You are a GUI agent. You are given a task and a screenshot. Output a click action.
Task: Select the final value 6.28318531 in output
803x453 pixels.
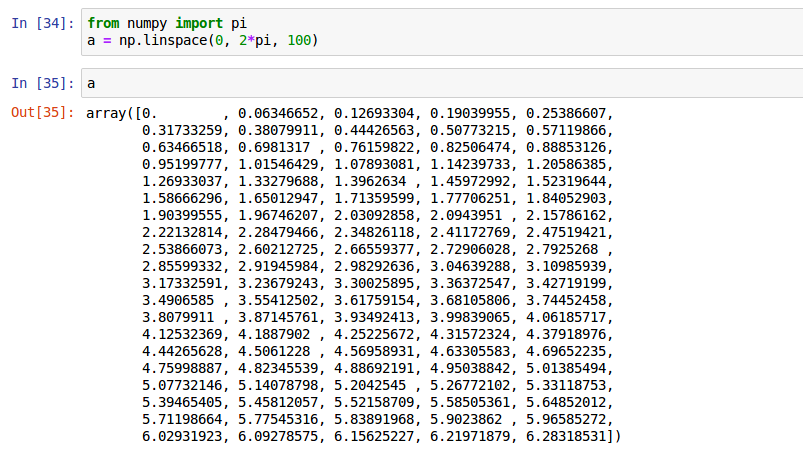[566, 436]
